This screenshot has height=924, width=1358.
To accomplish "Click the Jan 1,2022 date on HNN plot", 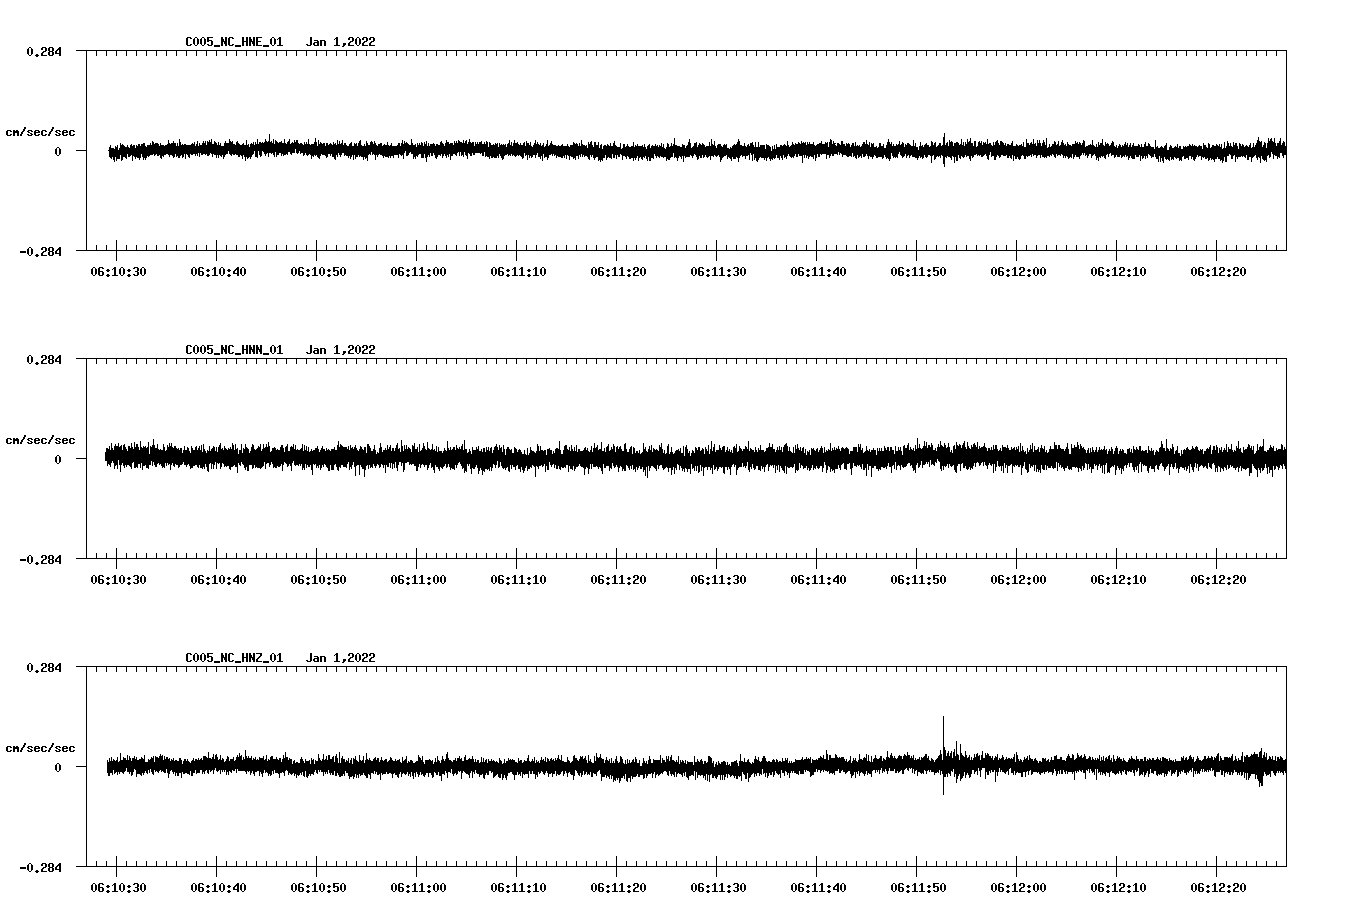I will click(341, 350).
